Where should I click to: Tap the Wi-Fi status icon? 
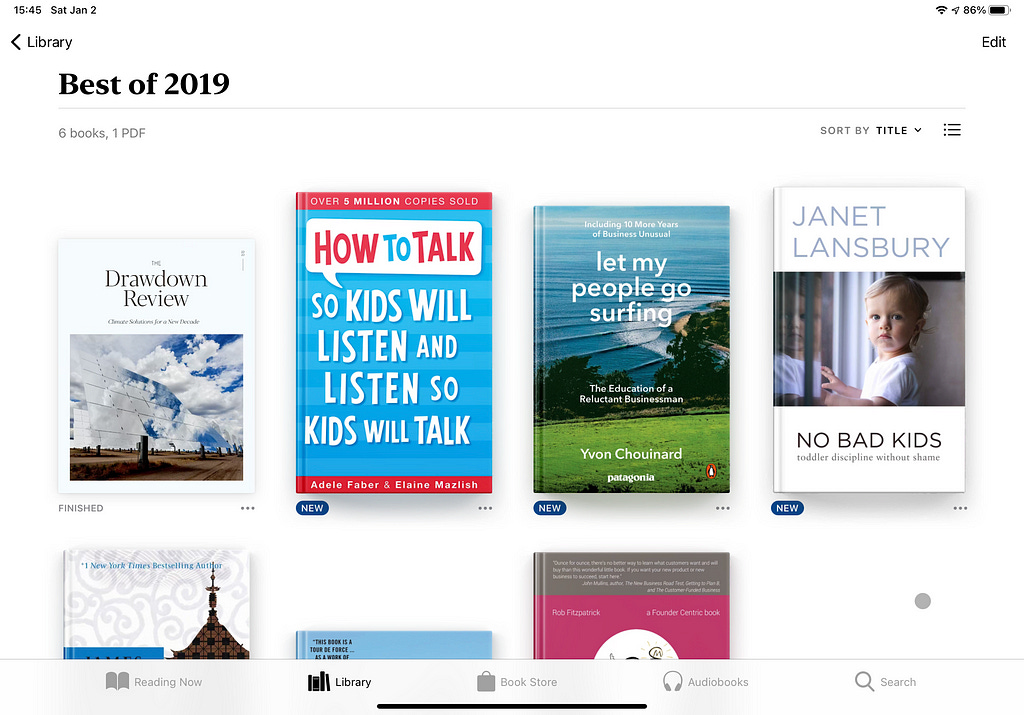[x=941, y=10]
